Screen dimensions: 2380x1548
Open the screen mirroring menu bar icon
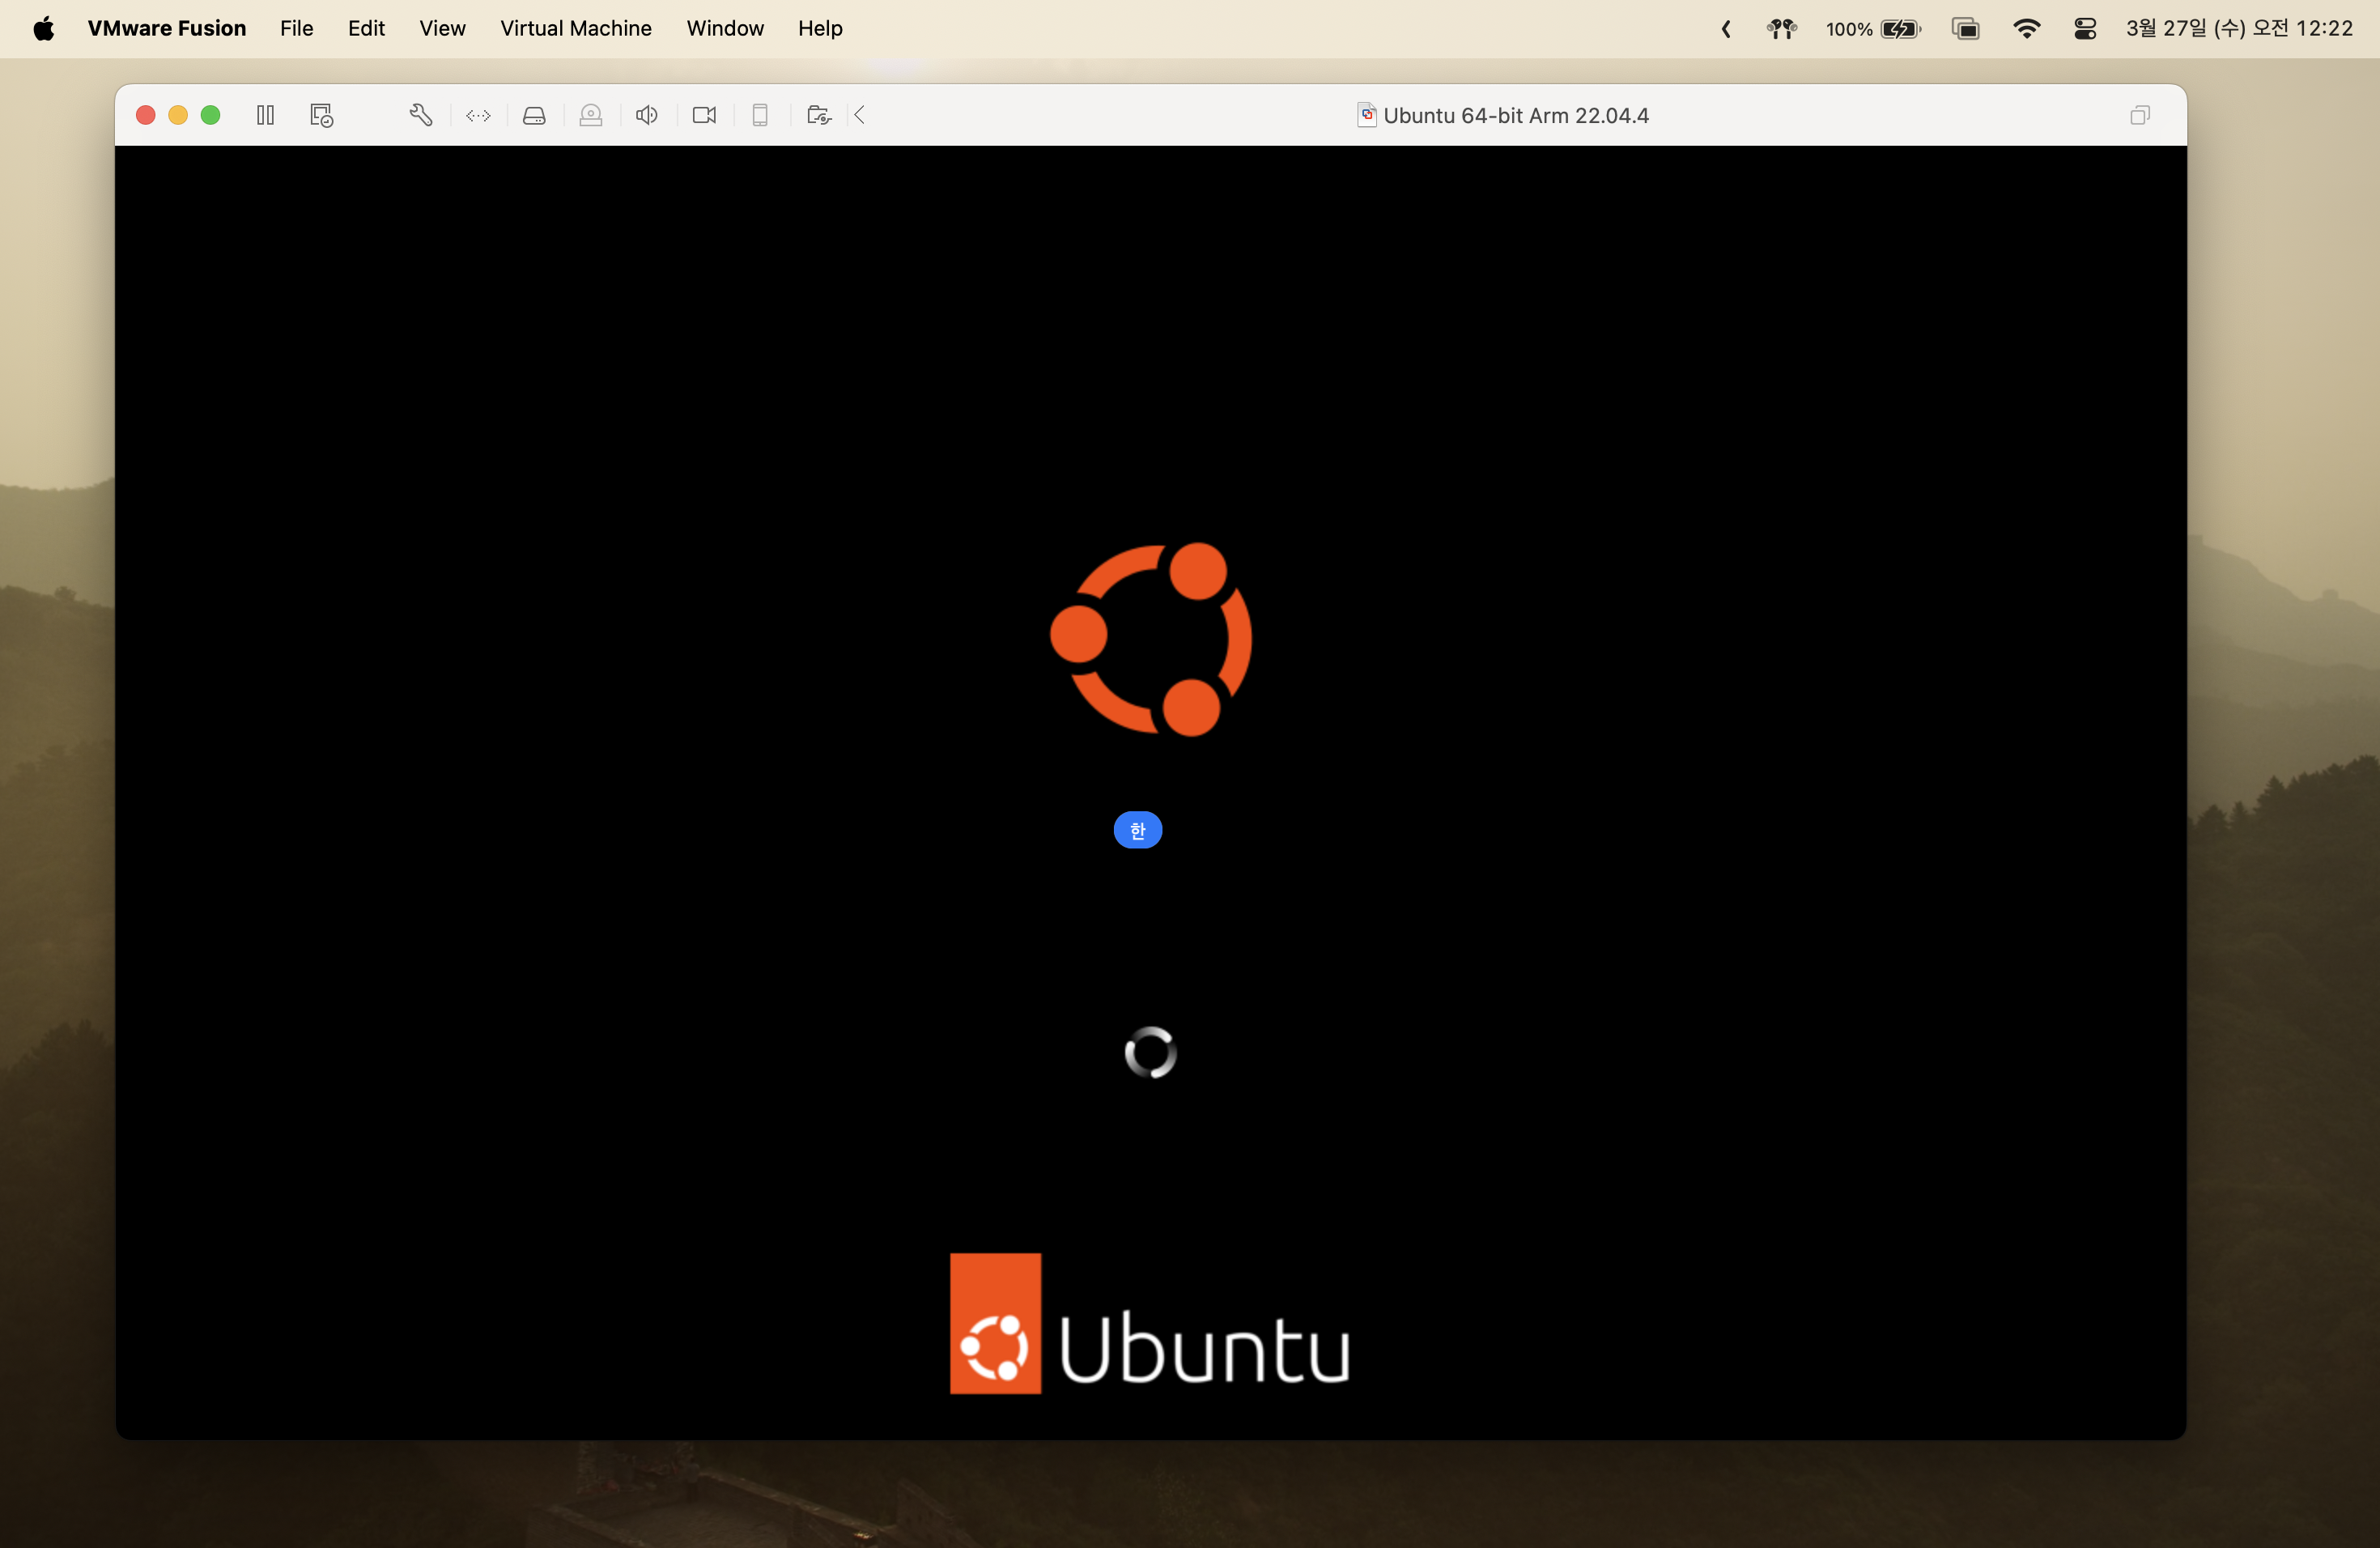pyautogui.click(x=1966, y=29)
